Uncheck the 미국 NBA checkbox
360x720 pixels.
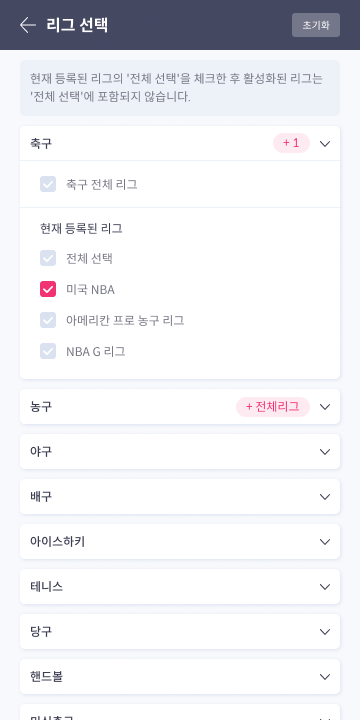pyautogui.click(x=48, y=289)
